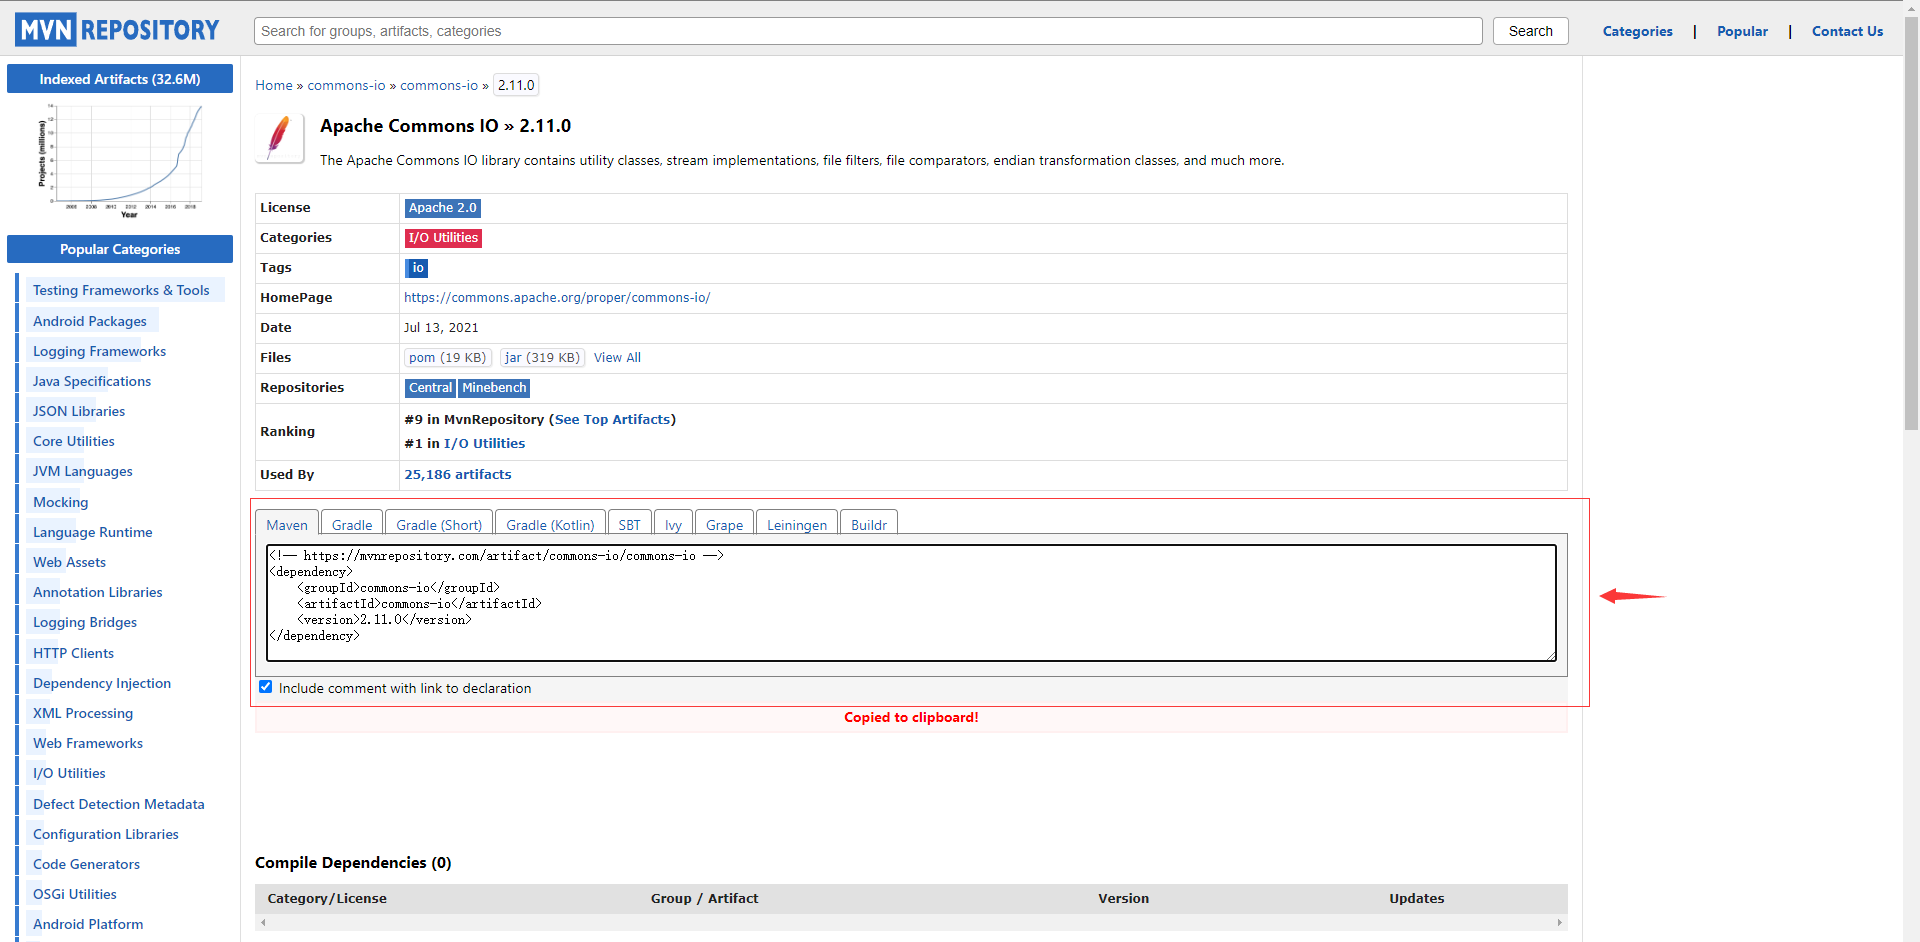Click View All files link
The width and height of the screenshot is (1920, 942).
617,357
